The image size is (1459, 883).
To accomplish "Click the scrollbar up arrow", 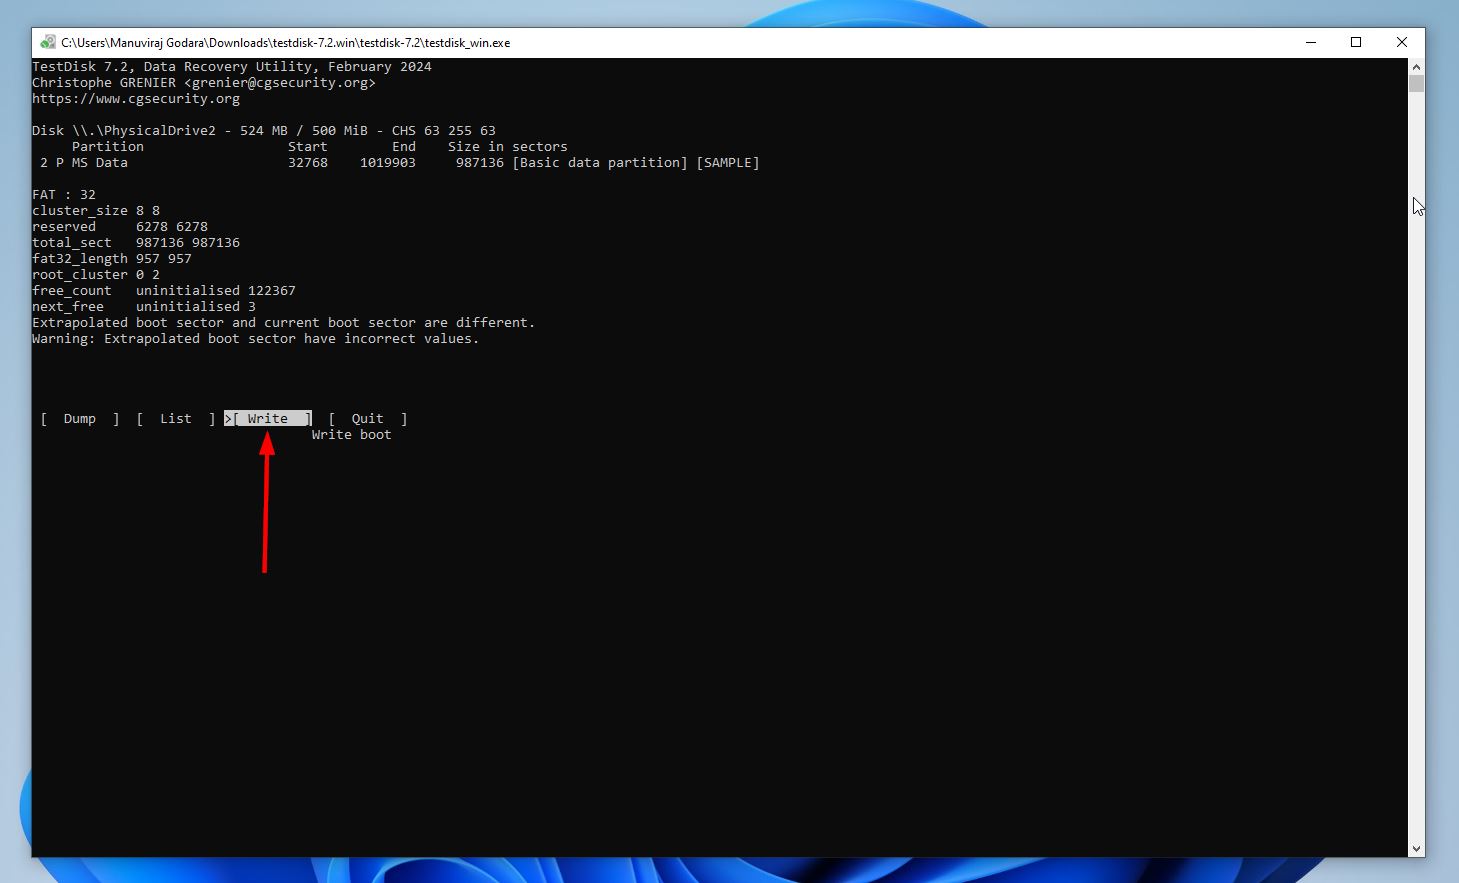I will pos(1417,65).
